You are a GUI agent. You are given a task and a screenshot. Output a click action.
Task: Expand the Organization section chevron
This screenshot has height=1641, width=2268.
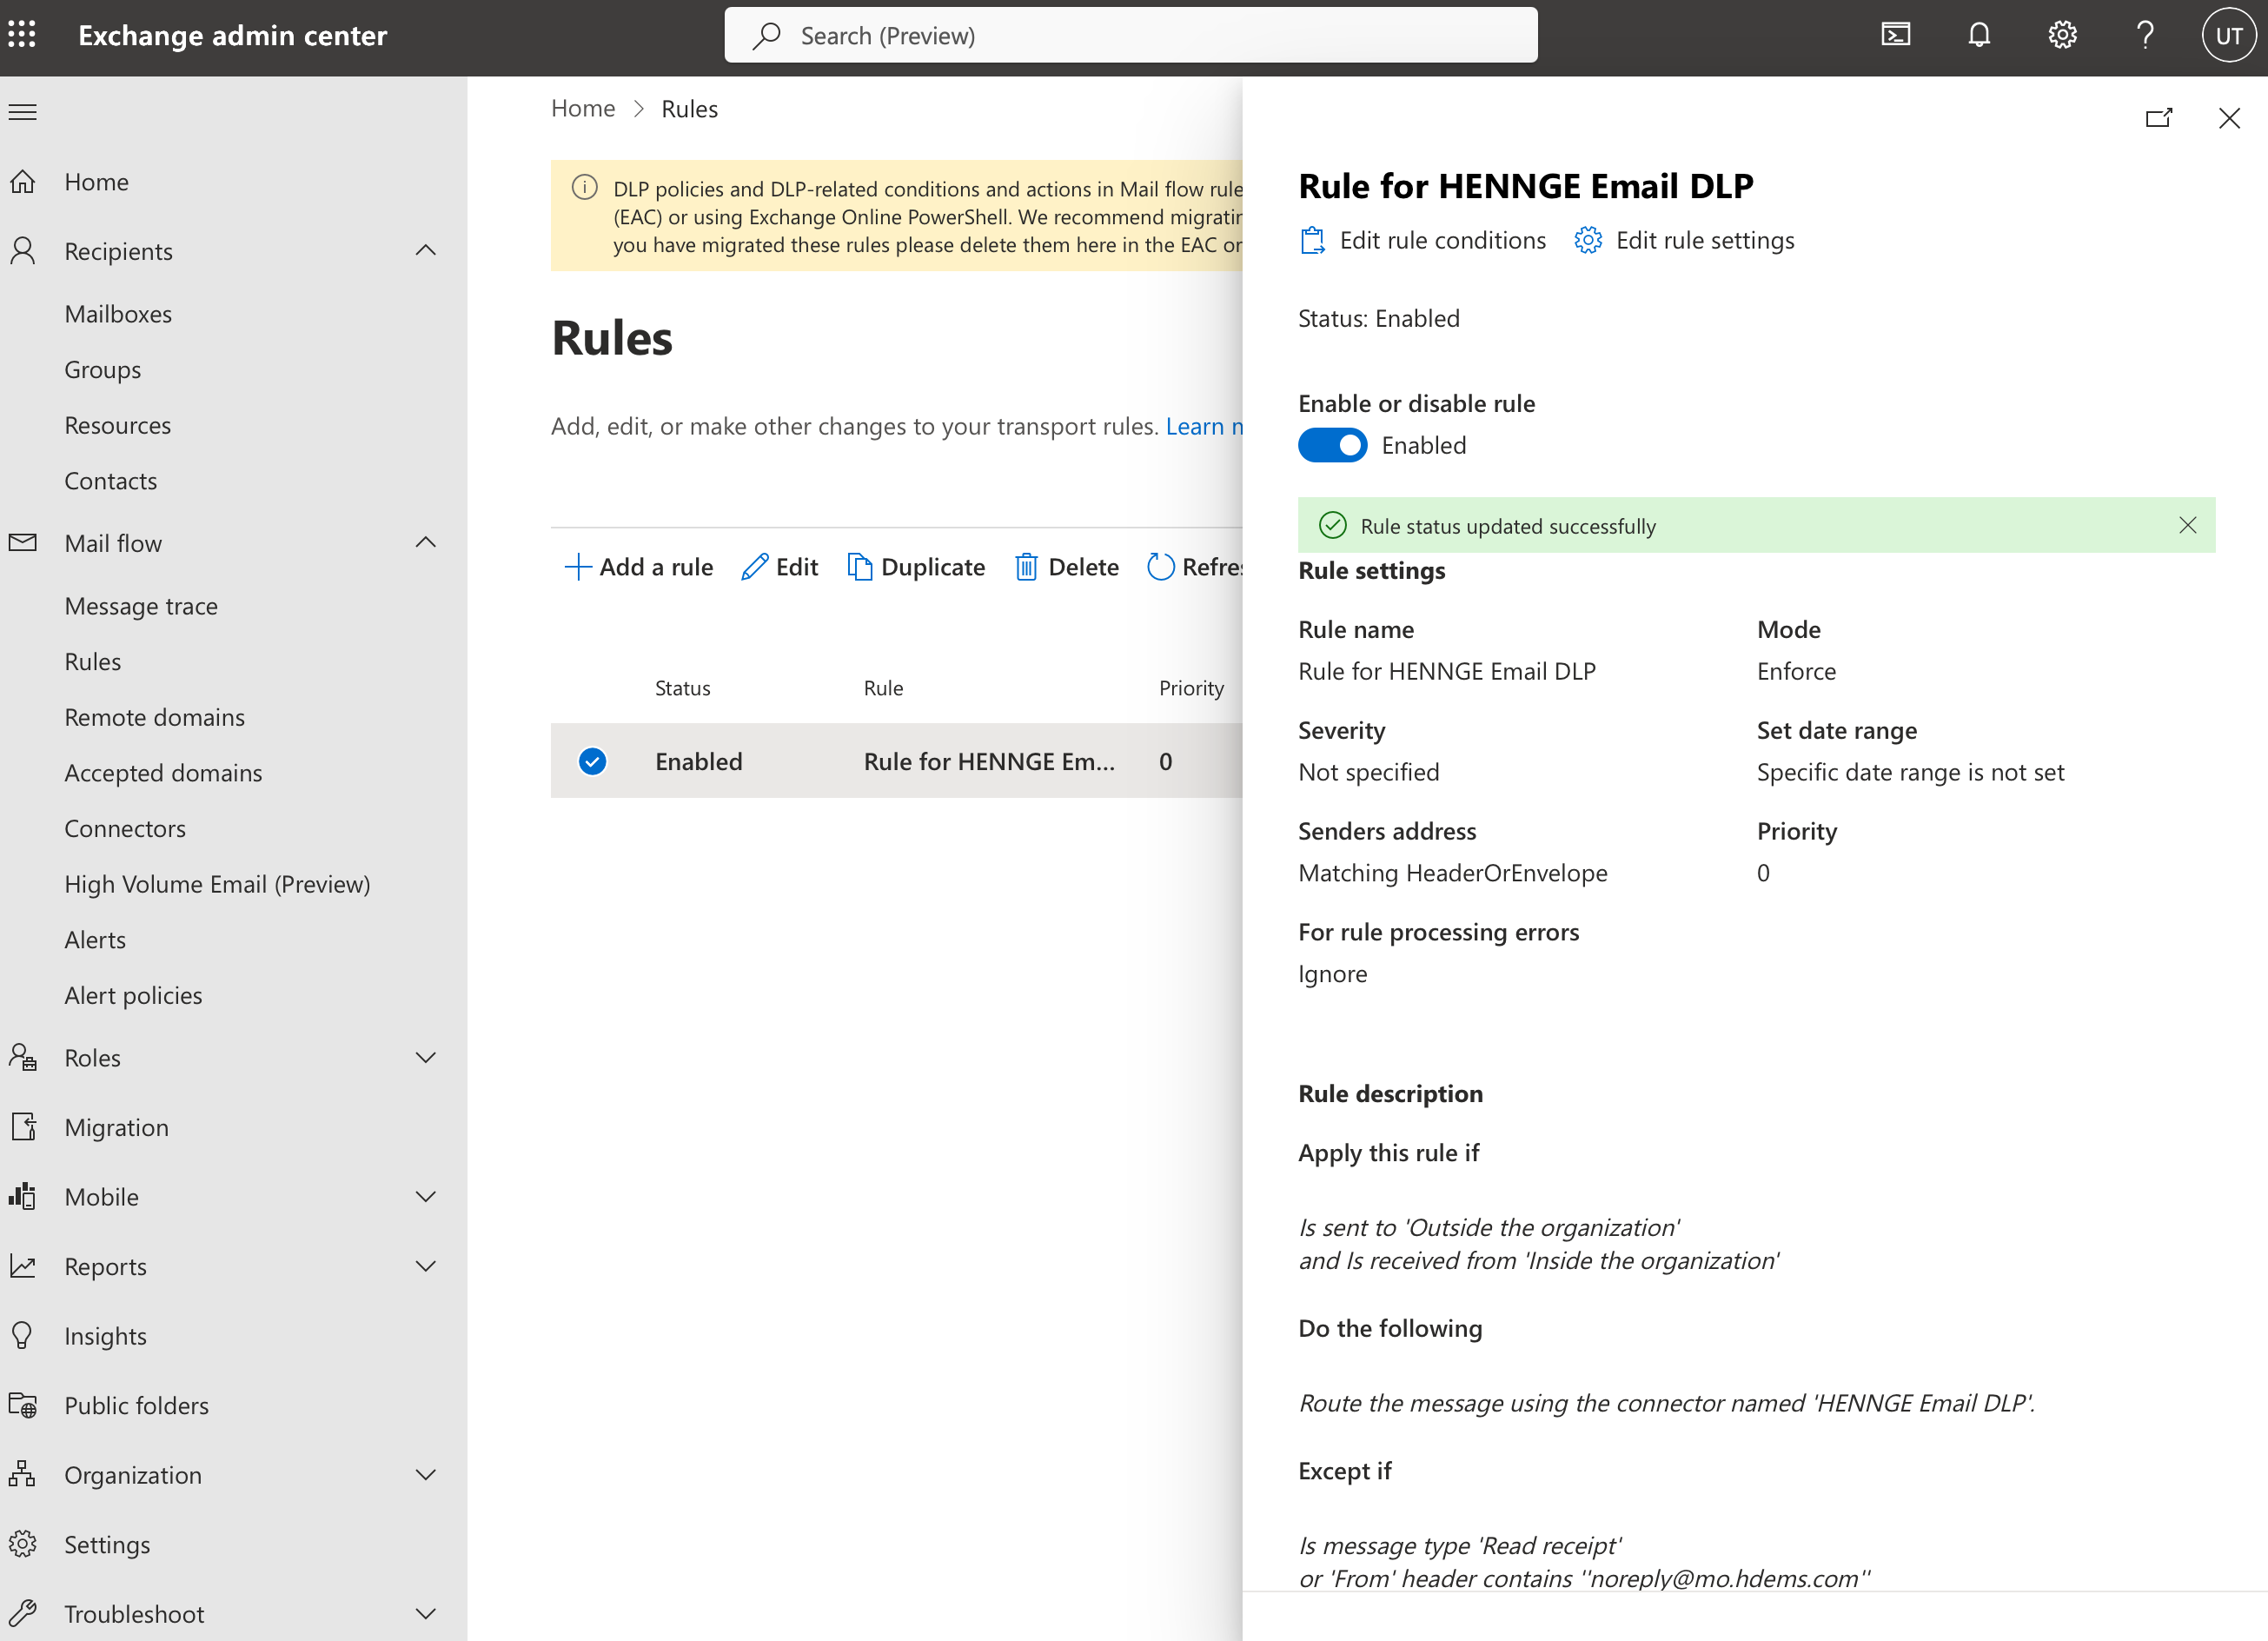coord(426,1474)
